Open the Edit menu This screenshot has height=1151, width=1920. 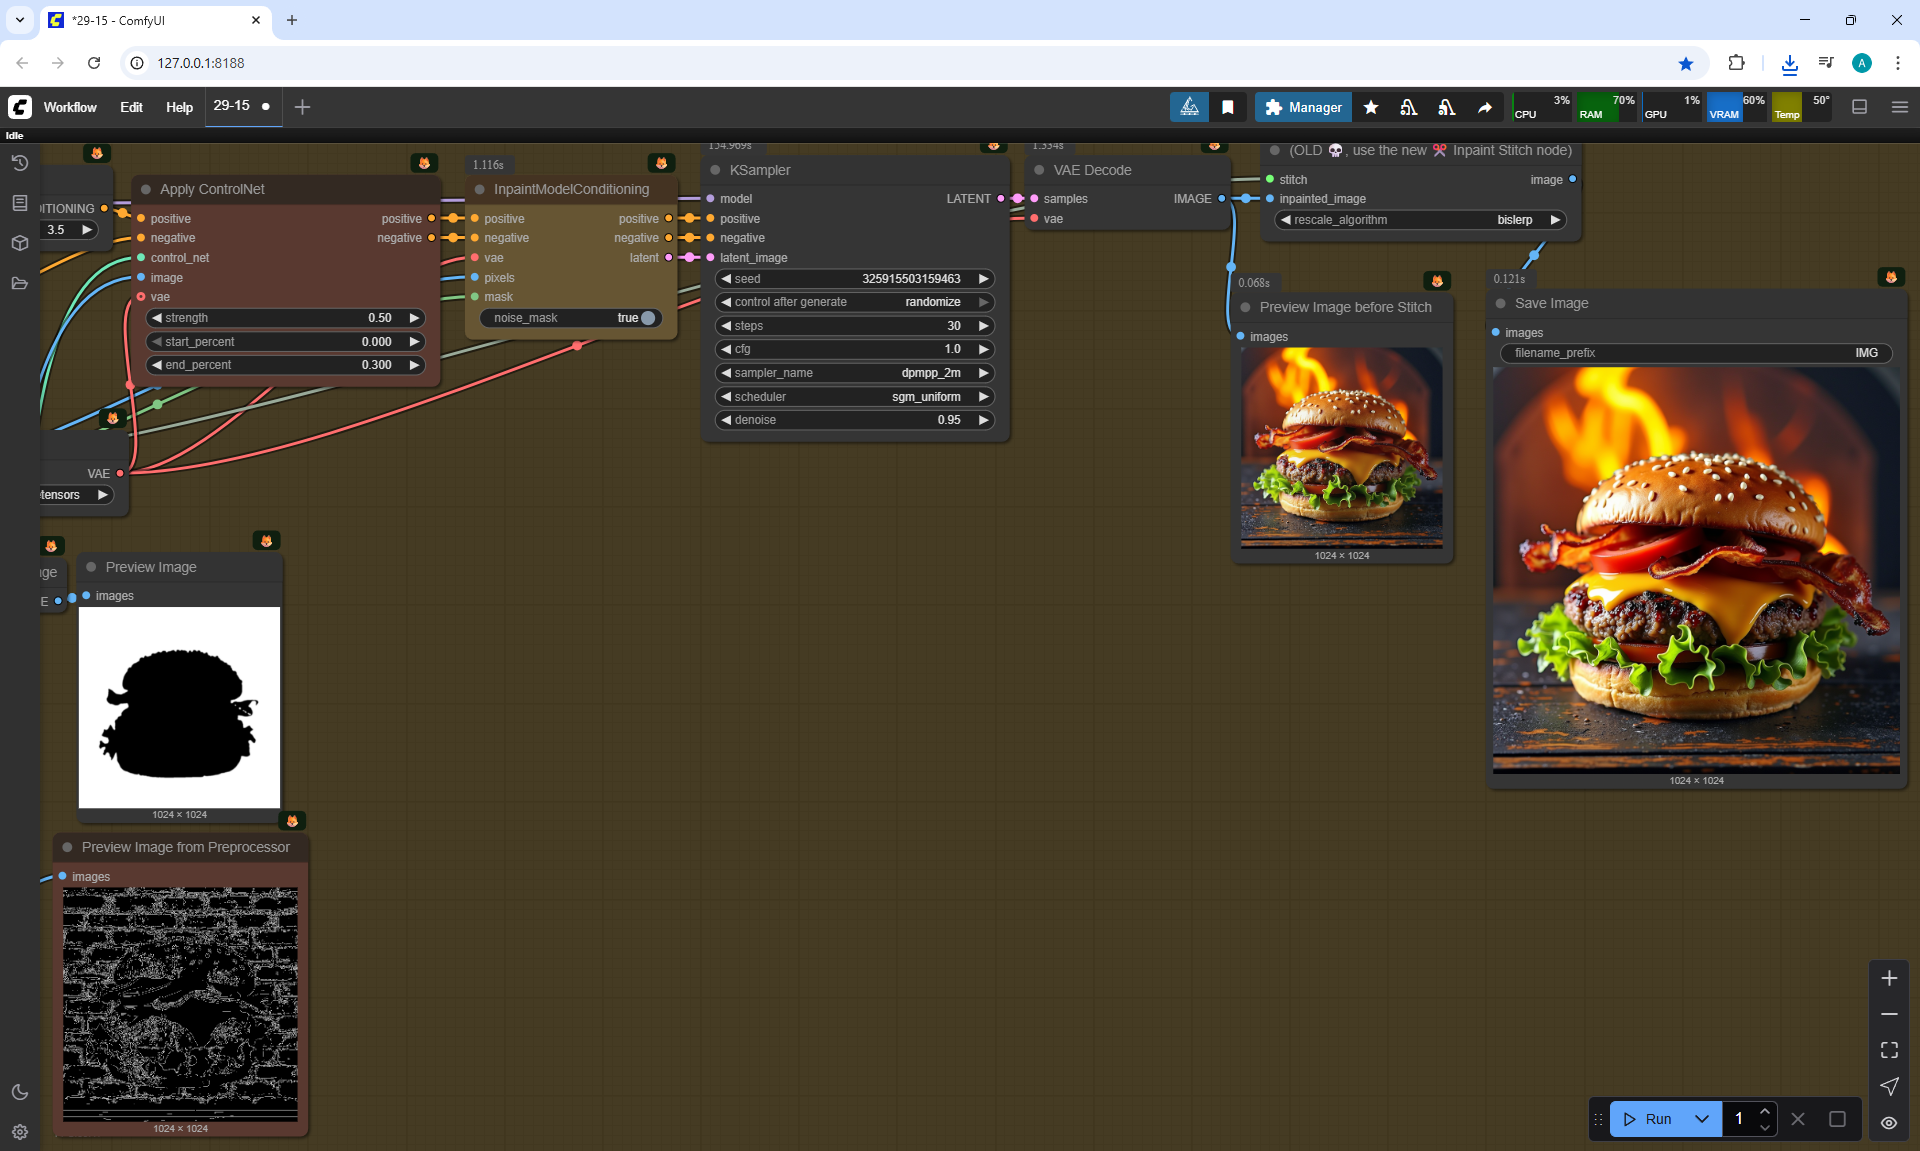click(x=131, y=107)
